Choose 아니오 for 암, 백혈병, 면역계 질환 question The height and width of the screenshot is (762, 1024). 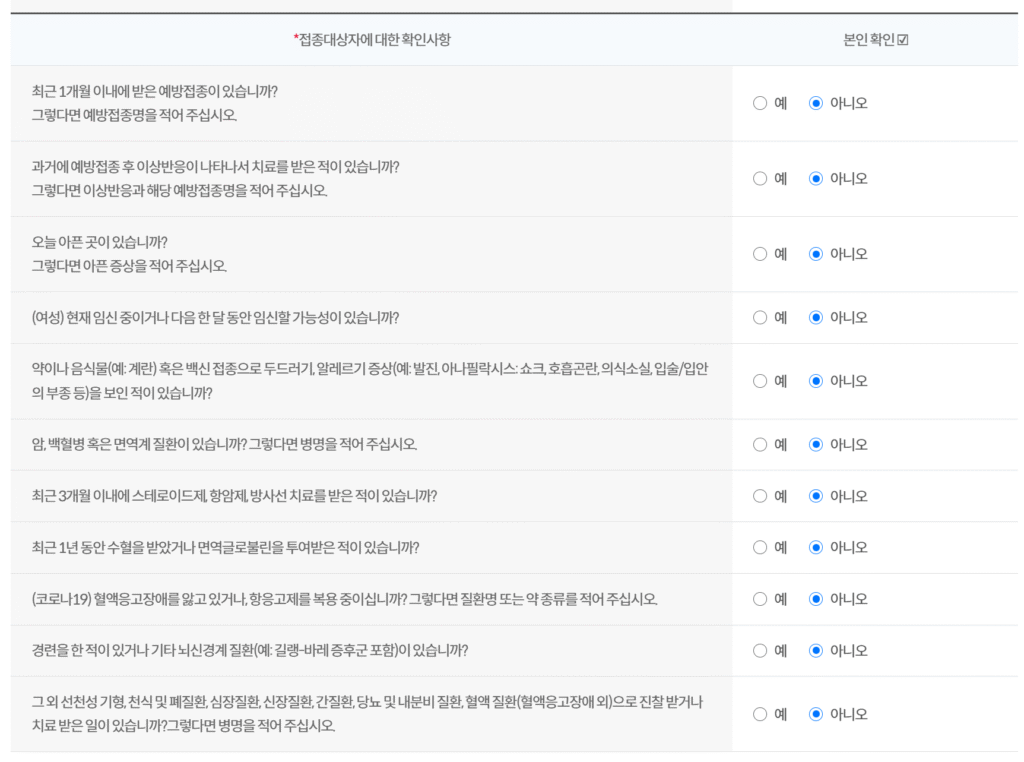816,445
